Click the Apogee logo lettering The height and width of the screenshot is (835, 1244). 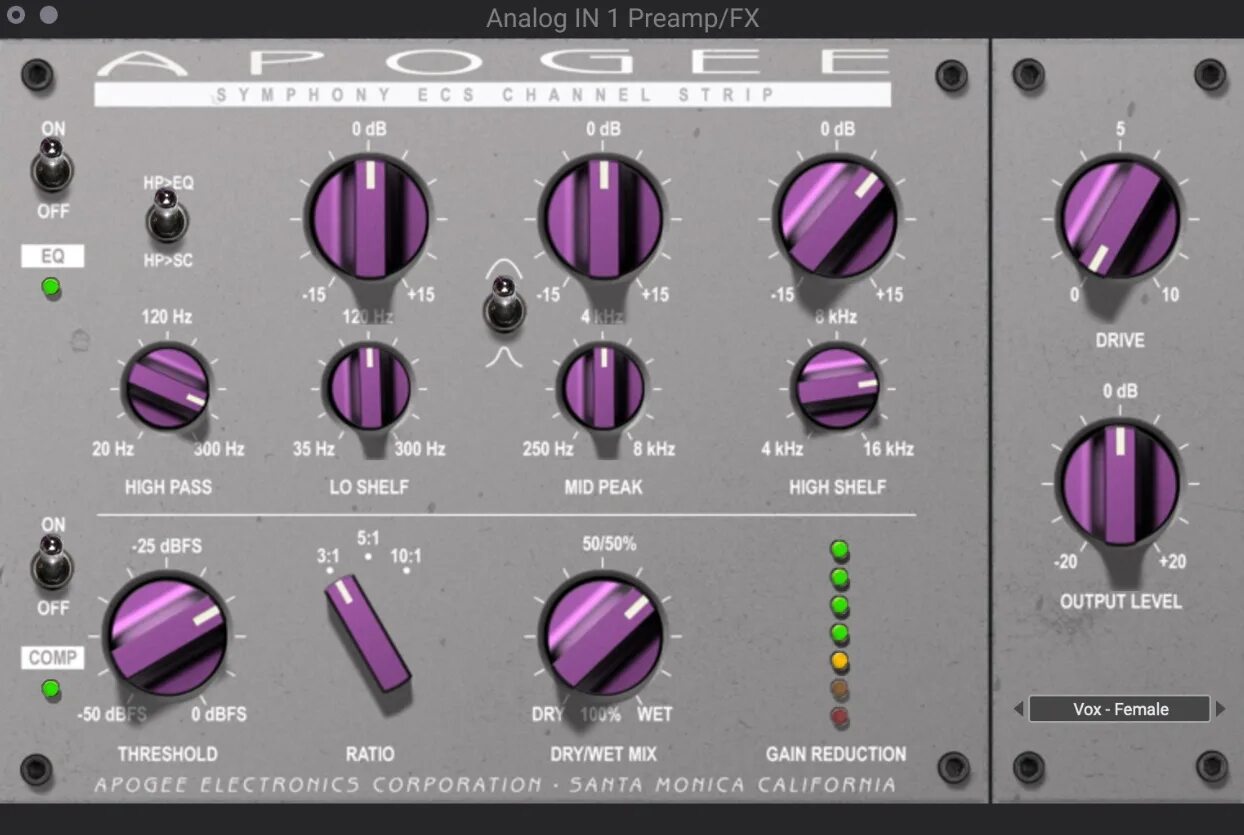click(493, 62)
